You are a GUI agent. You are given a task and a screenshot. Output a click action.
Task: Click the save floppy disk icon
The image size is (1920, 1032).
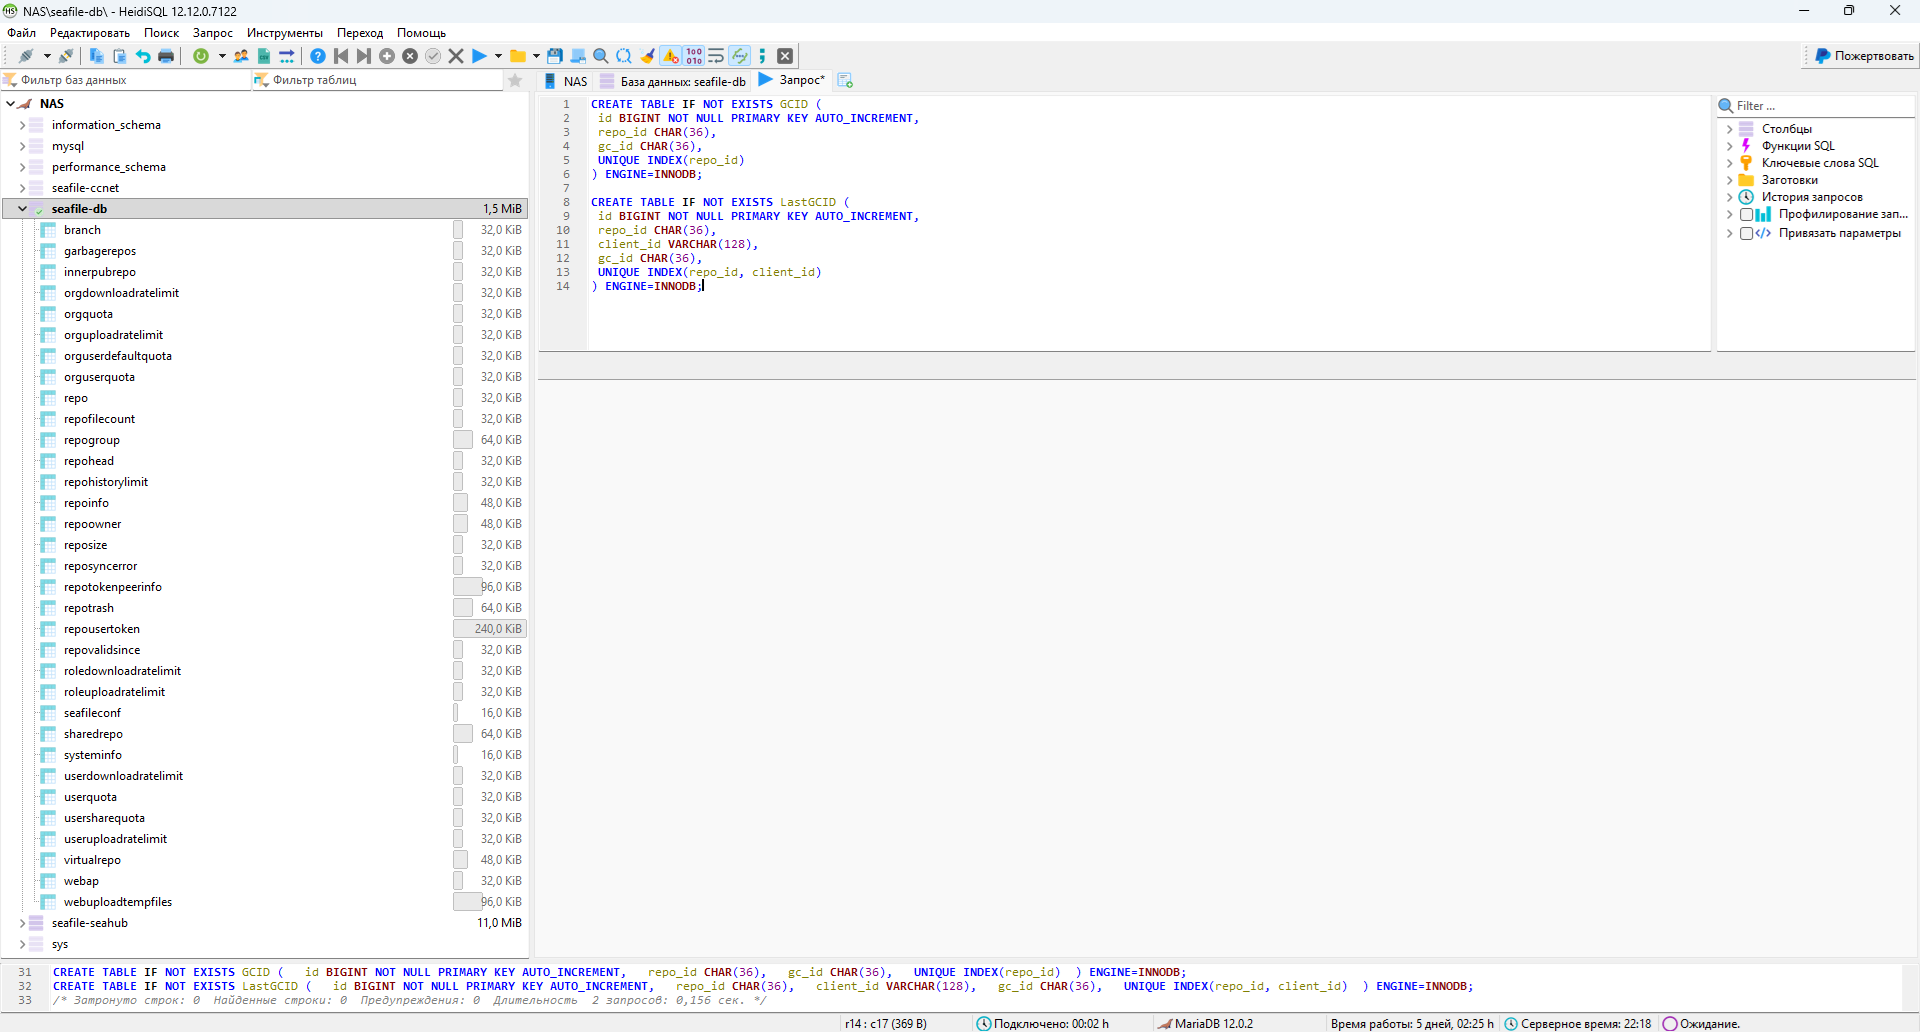tap(555, 56)
